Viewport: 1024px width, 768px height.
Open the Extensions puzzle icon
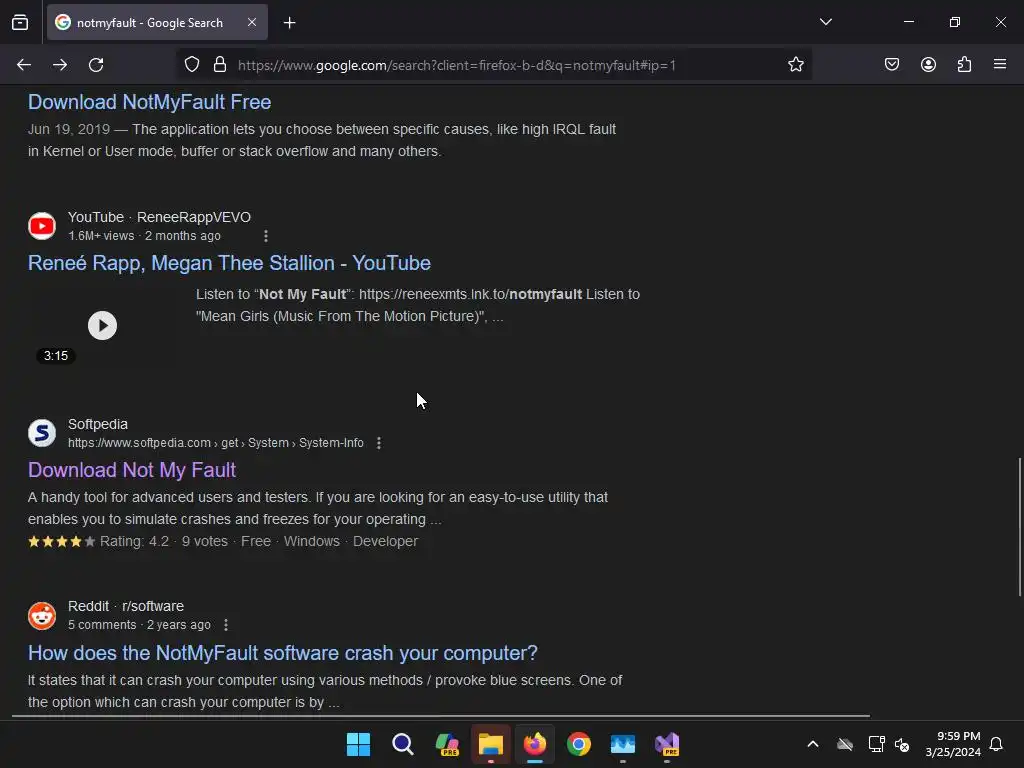964,65
